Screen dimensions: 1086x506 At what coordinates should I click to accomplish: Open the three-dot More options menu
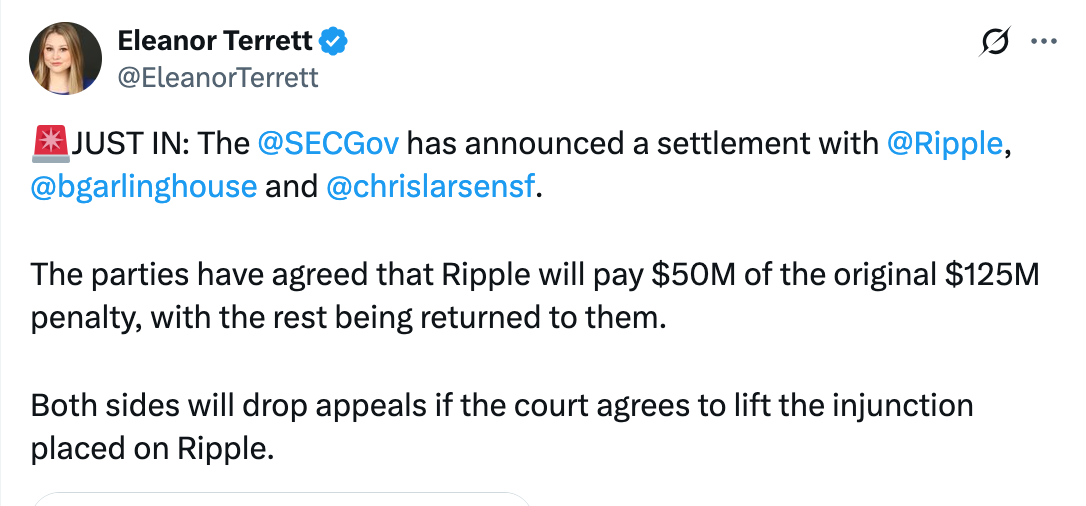click(1044, 42)
